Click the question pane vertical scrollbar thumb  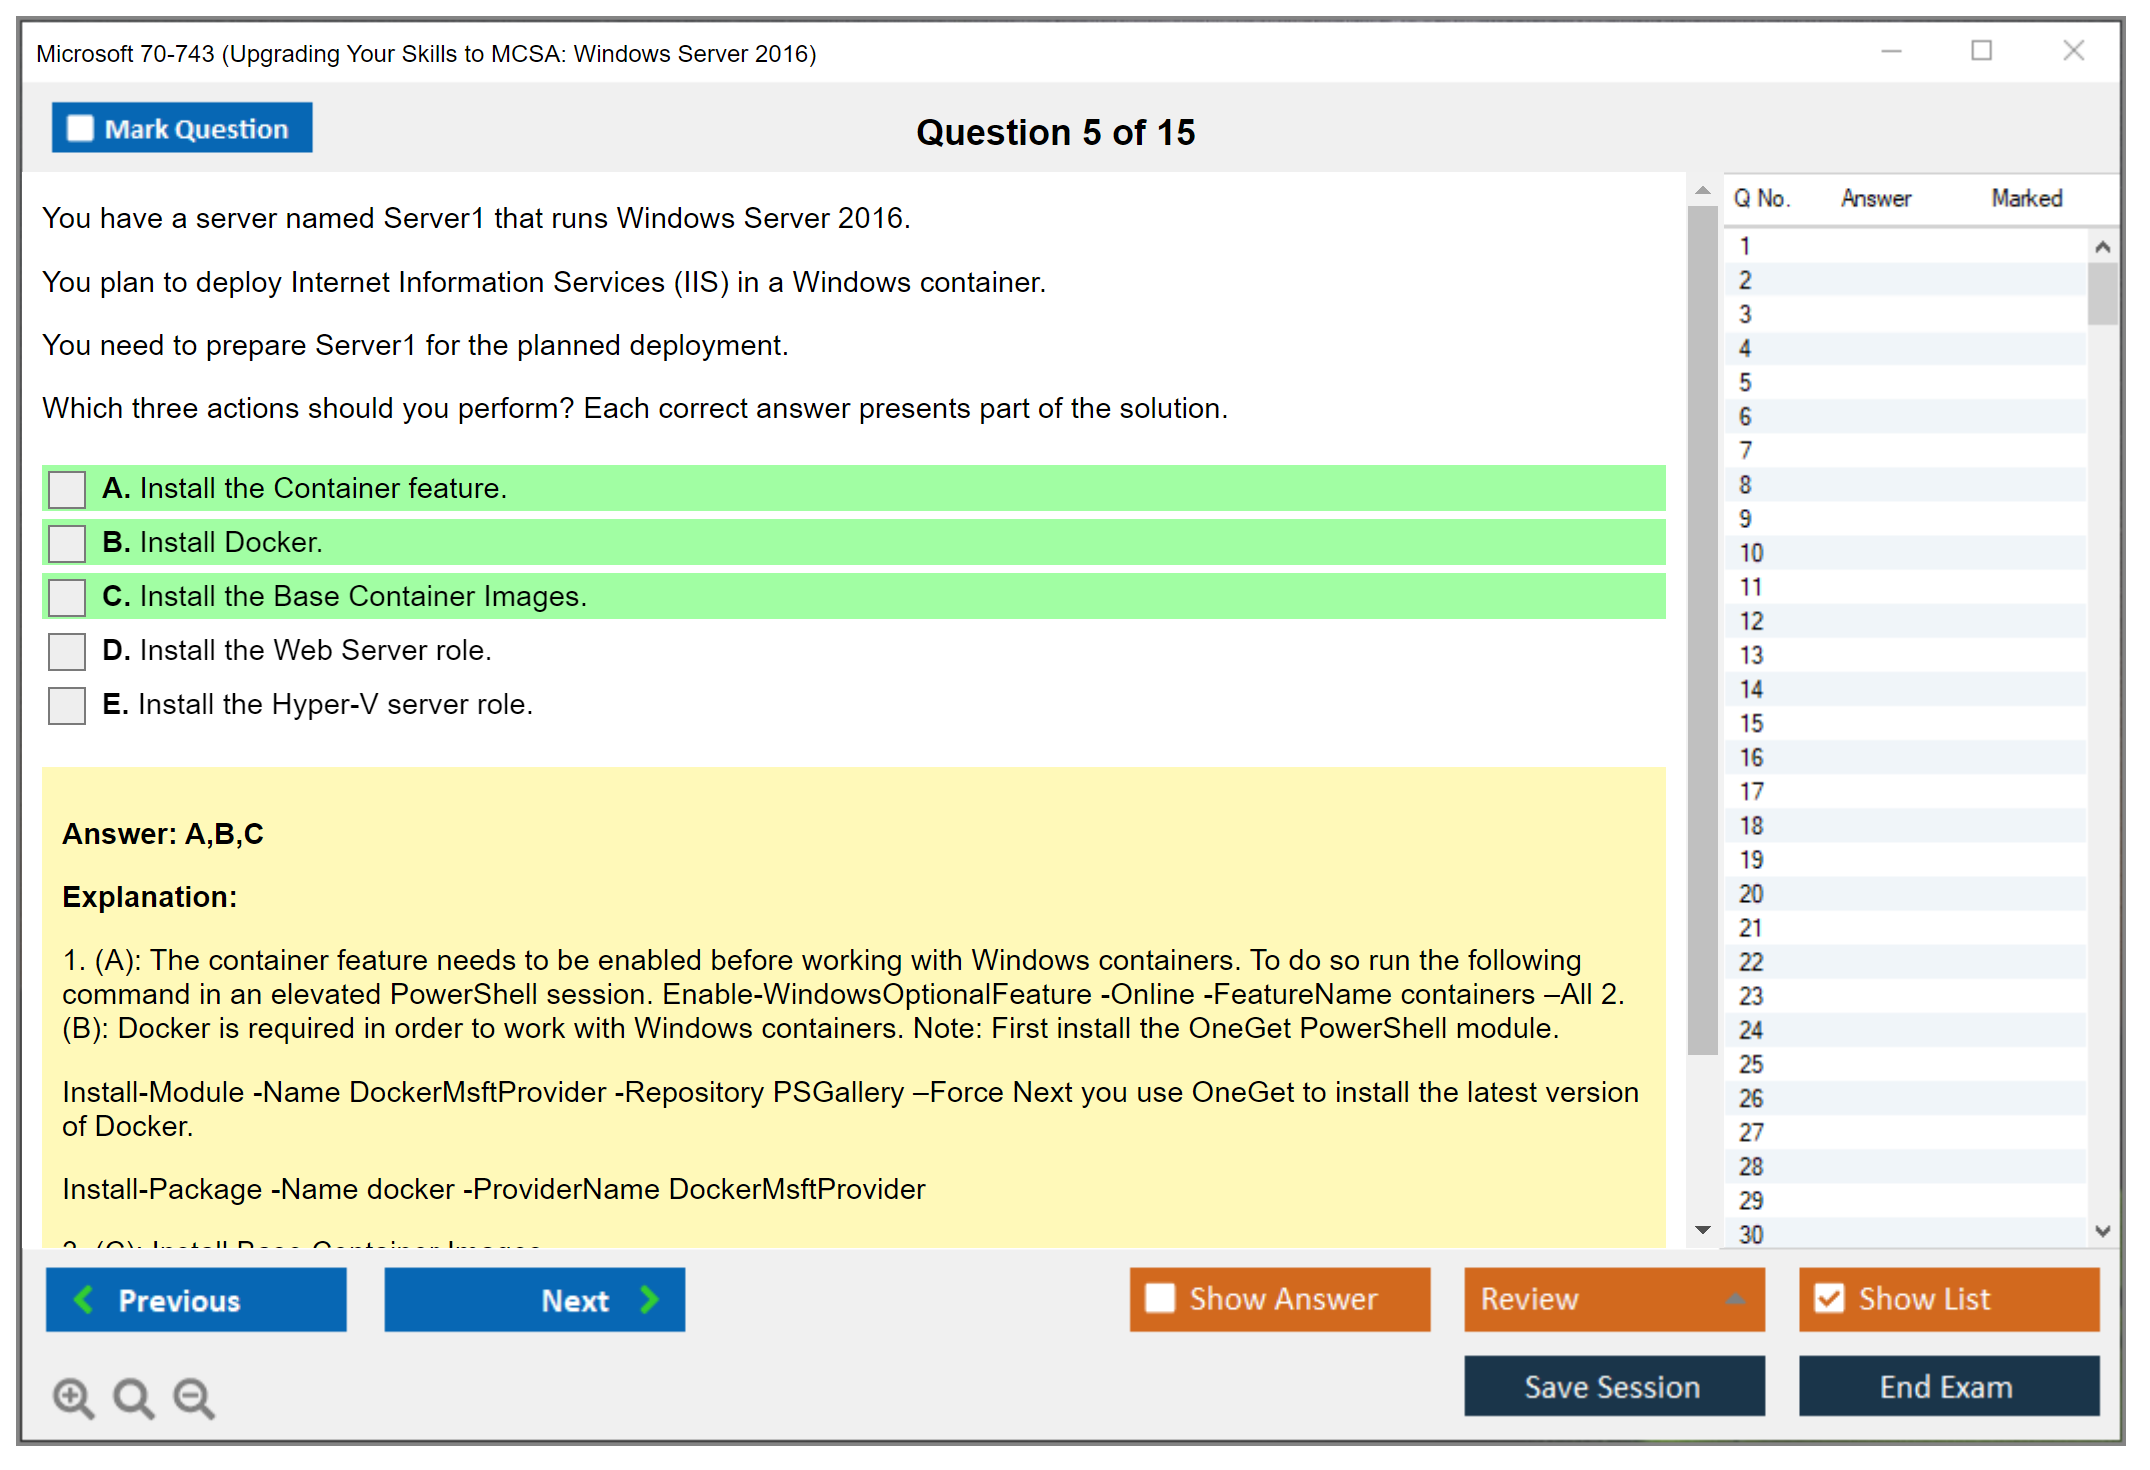[1701, 630]
